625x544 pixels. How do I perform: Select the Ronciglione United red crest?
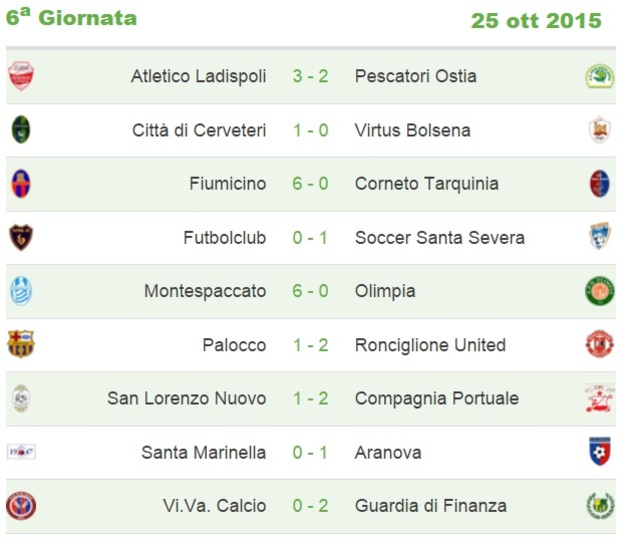(x=599, y=344)
